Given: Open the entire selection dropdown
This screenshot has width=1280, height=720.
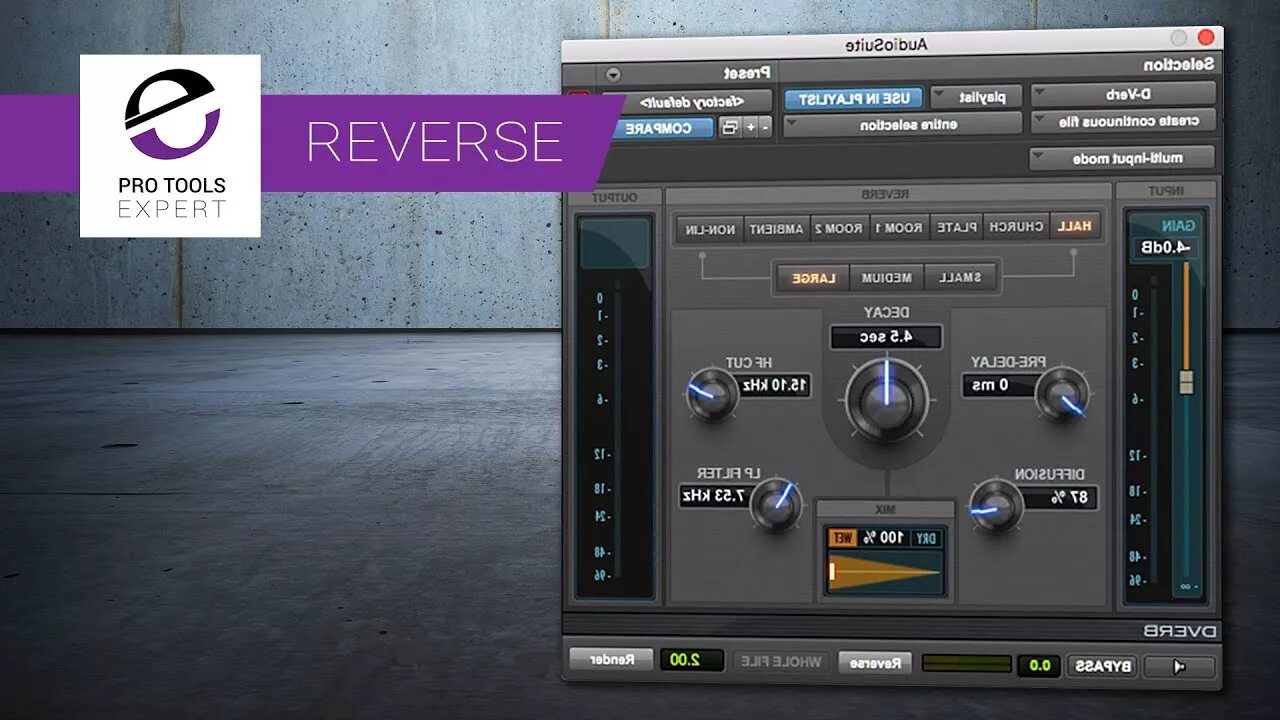Looking at the screenshot, I should 903,125.
